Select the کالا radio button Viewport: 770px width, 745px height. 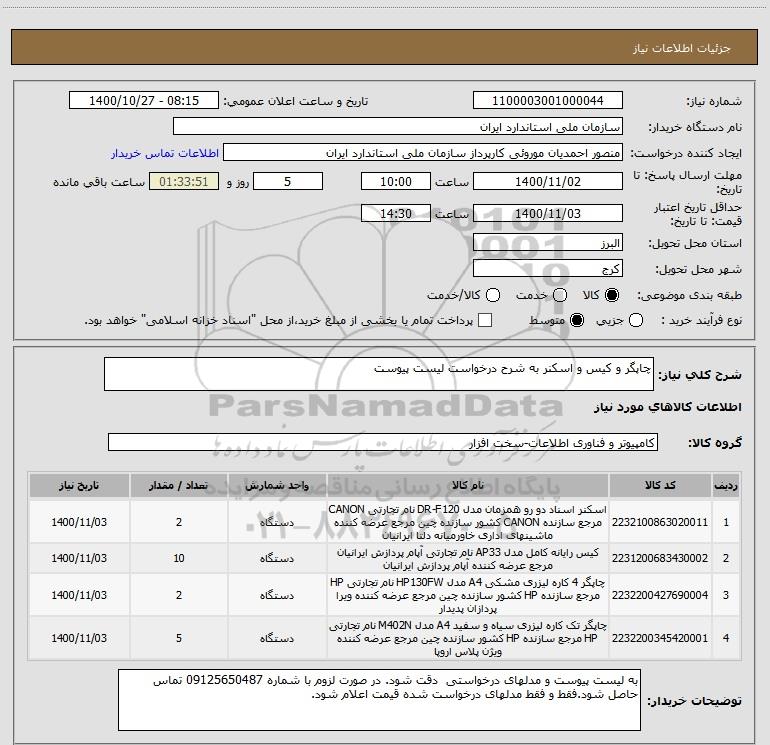(x=612, y=295)
